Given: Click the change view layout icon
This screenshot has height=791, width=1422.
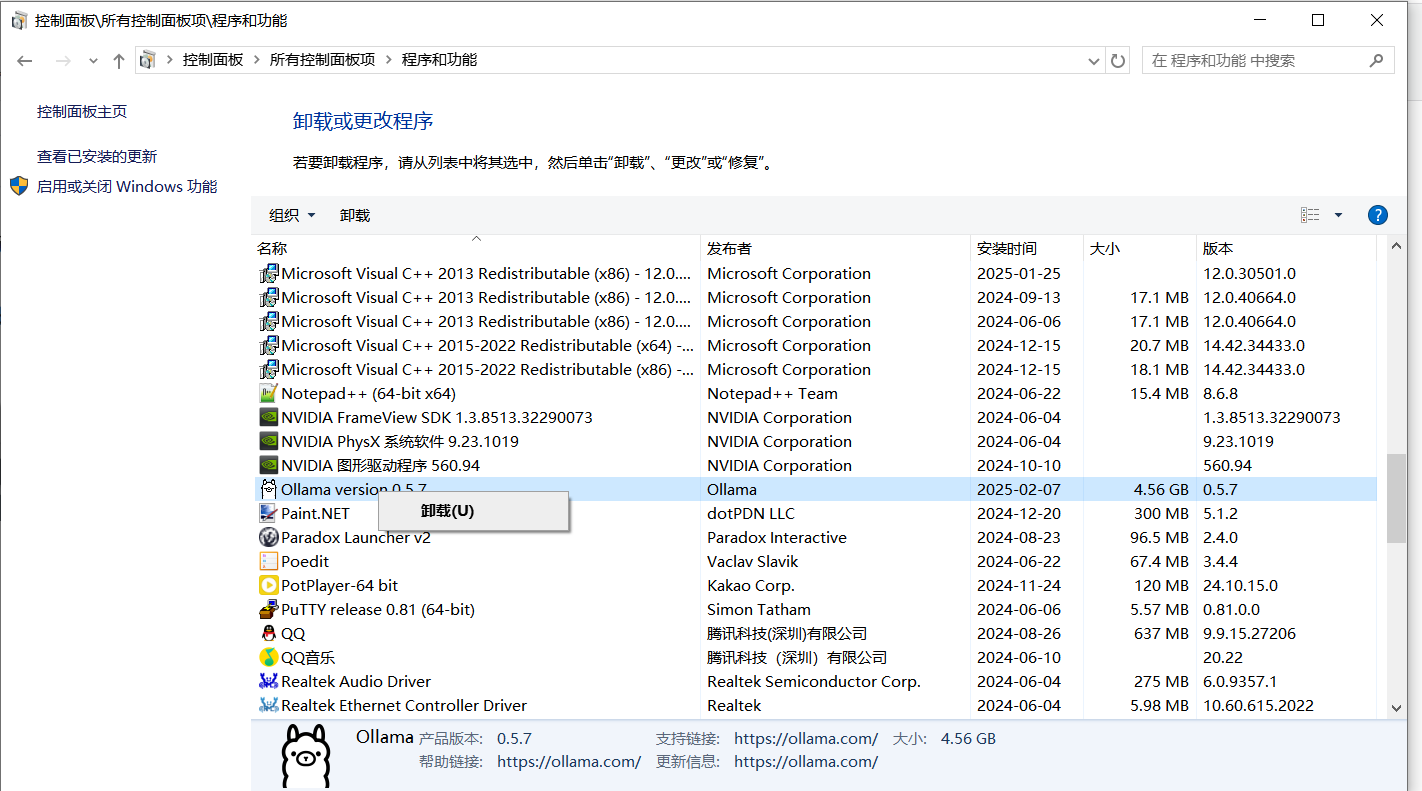Looking at the screenshot, I should (1309, 215).
